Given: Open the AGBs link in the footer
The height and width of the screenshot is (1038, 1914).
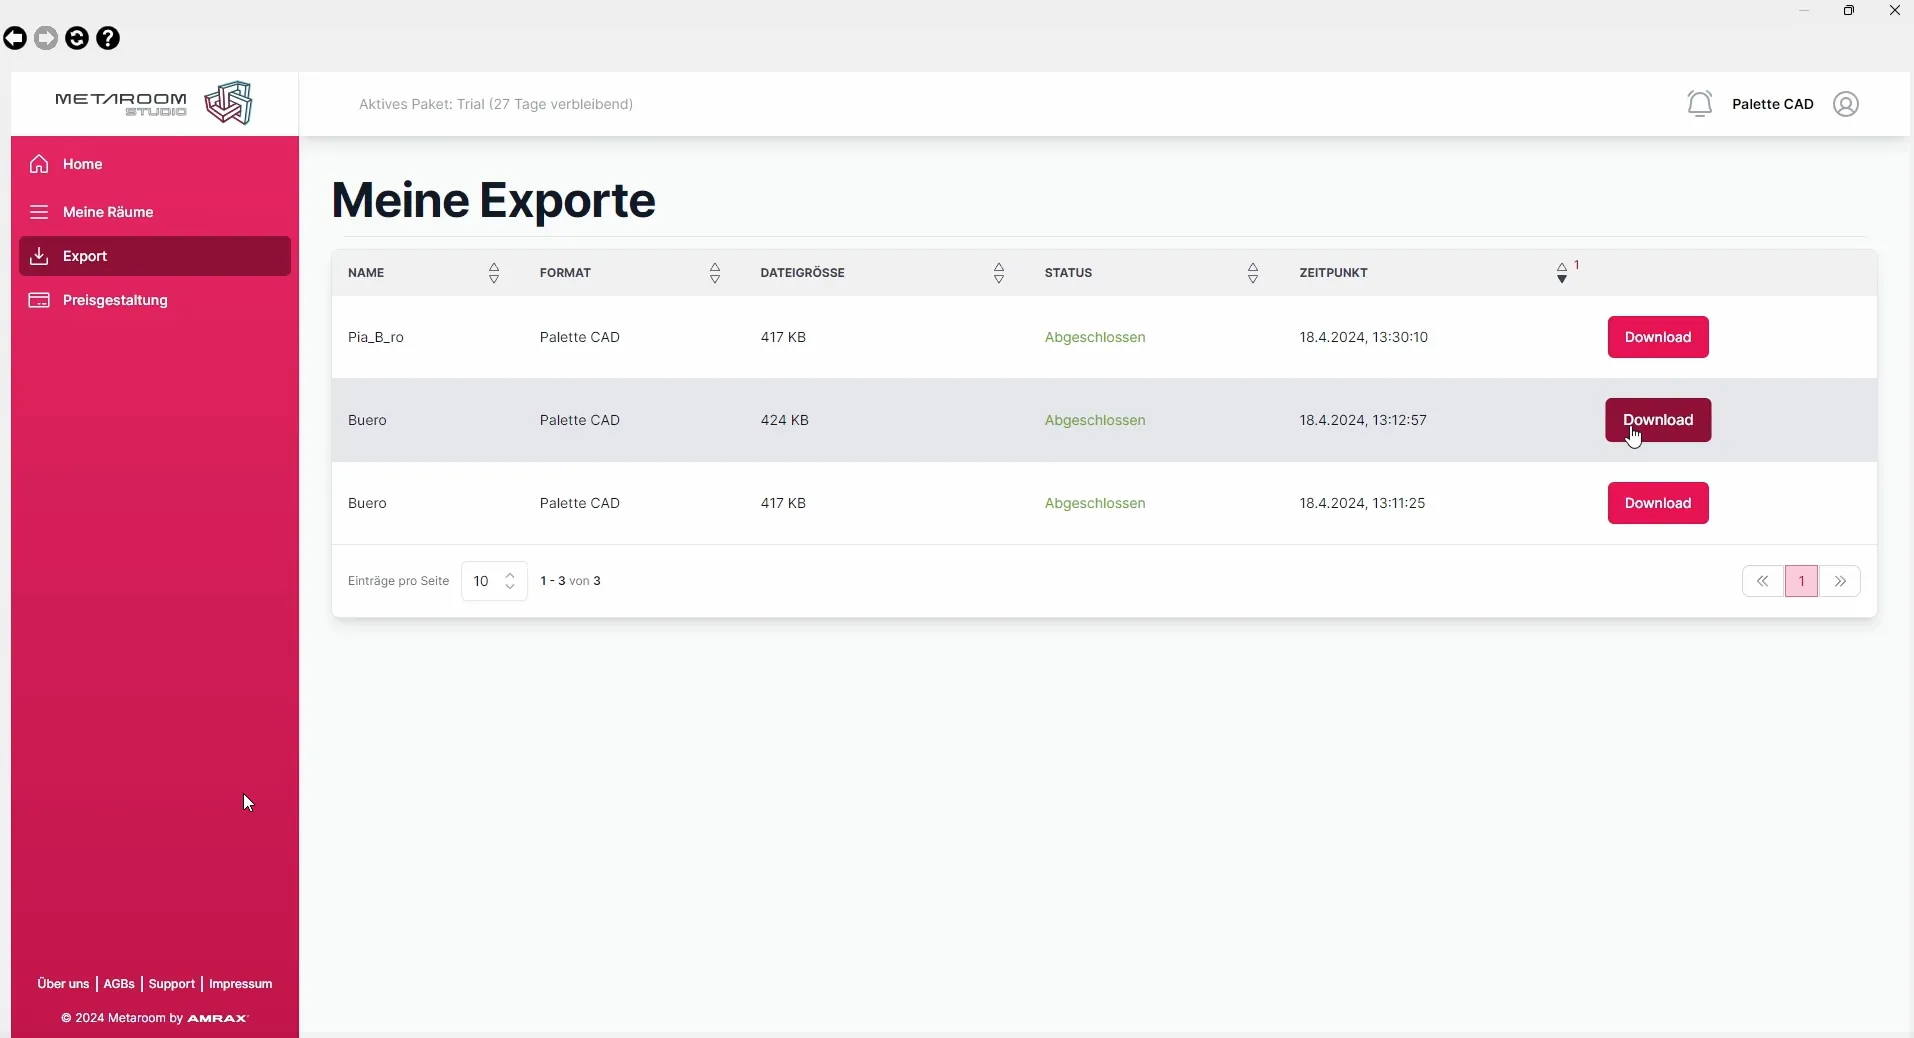Looking at the screenshot, I should click(120, 983).
